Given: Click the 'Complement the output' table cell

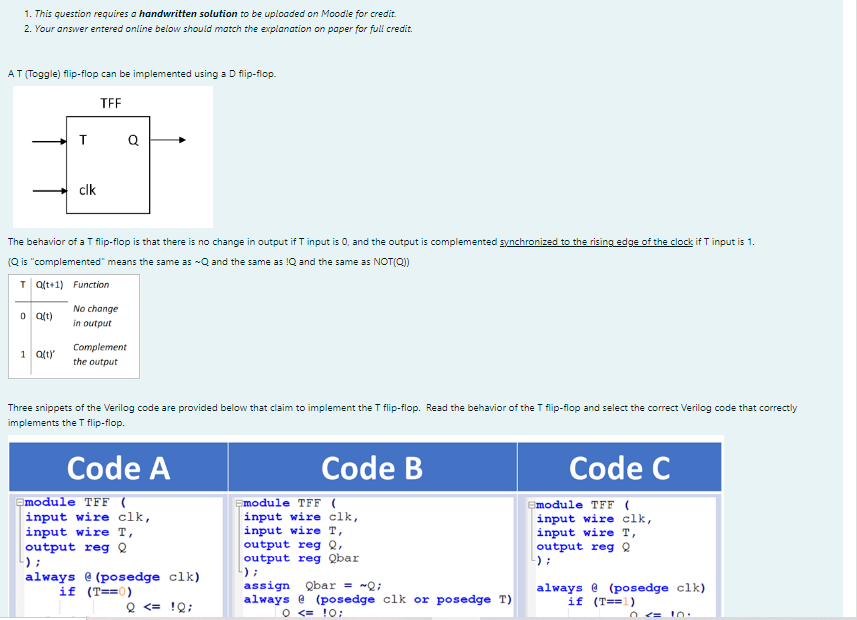Looking at the screenshot, I should pyautogui.click(x=99, y=354).
